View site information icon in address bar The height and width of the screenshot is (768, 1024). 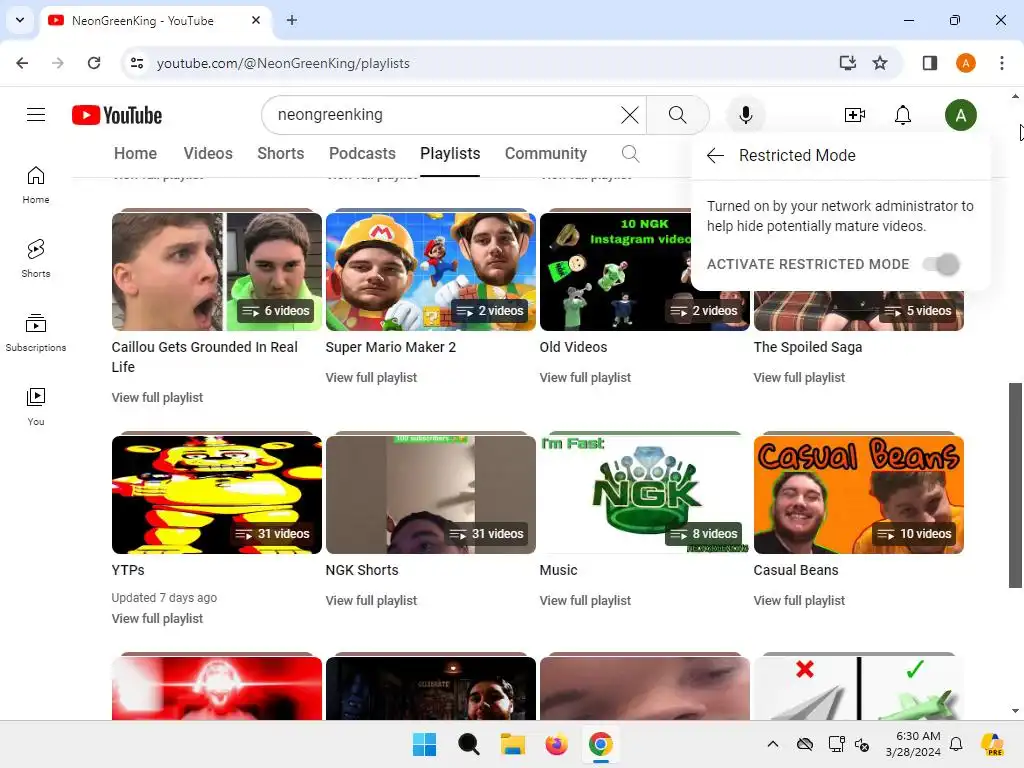coord(137,63)
